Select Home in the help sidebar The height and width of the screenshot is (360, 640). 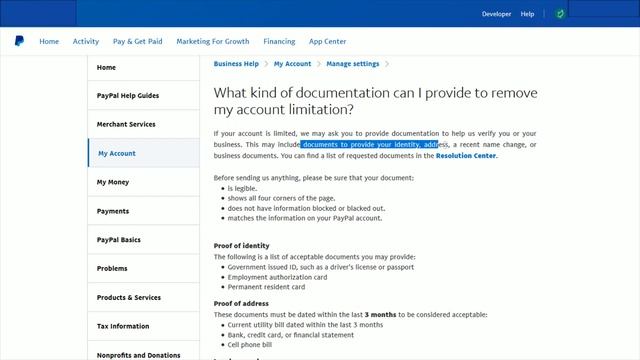pos(144,68)
